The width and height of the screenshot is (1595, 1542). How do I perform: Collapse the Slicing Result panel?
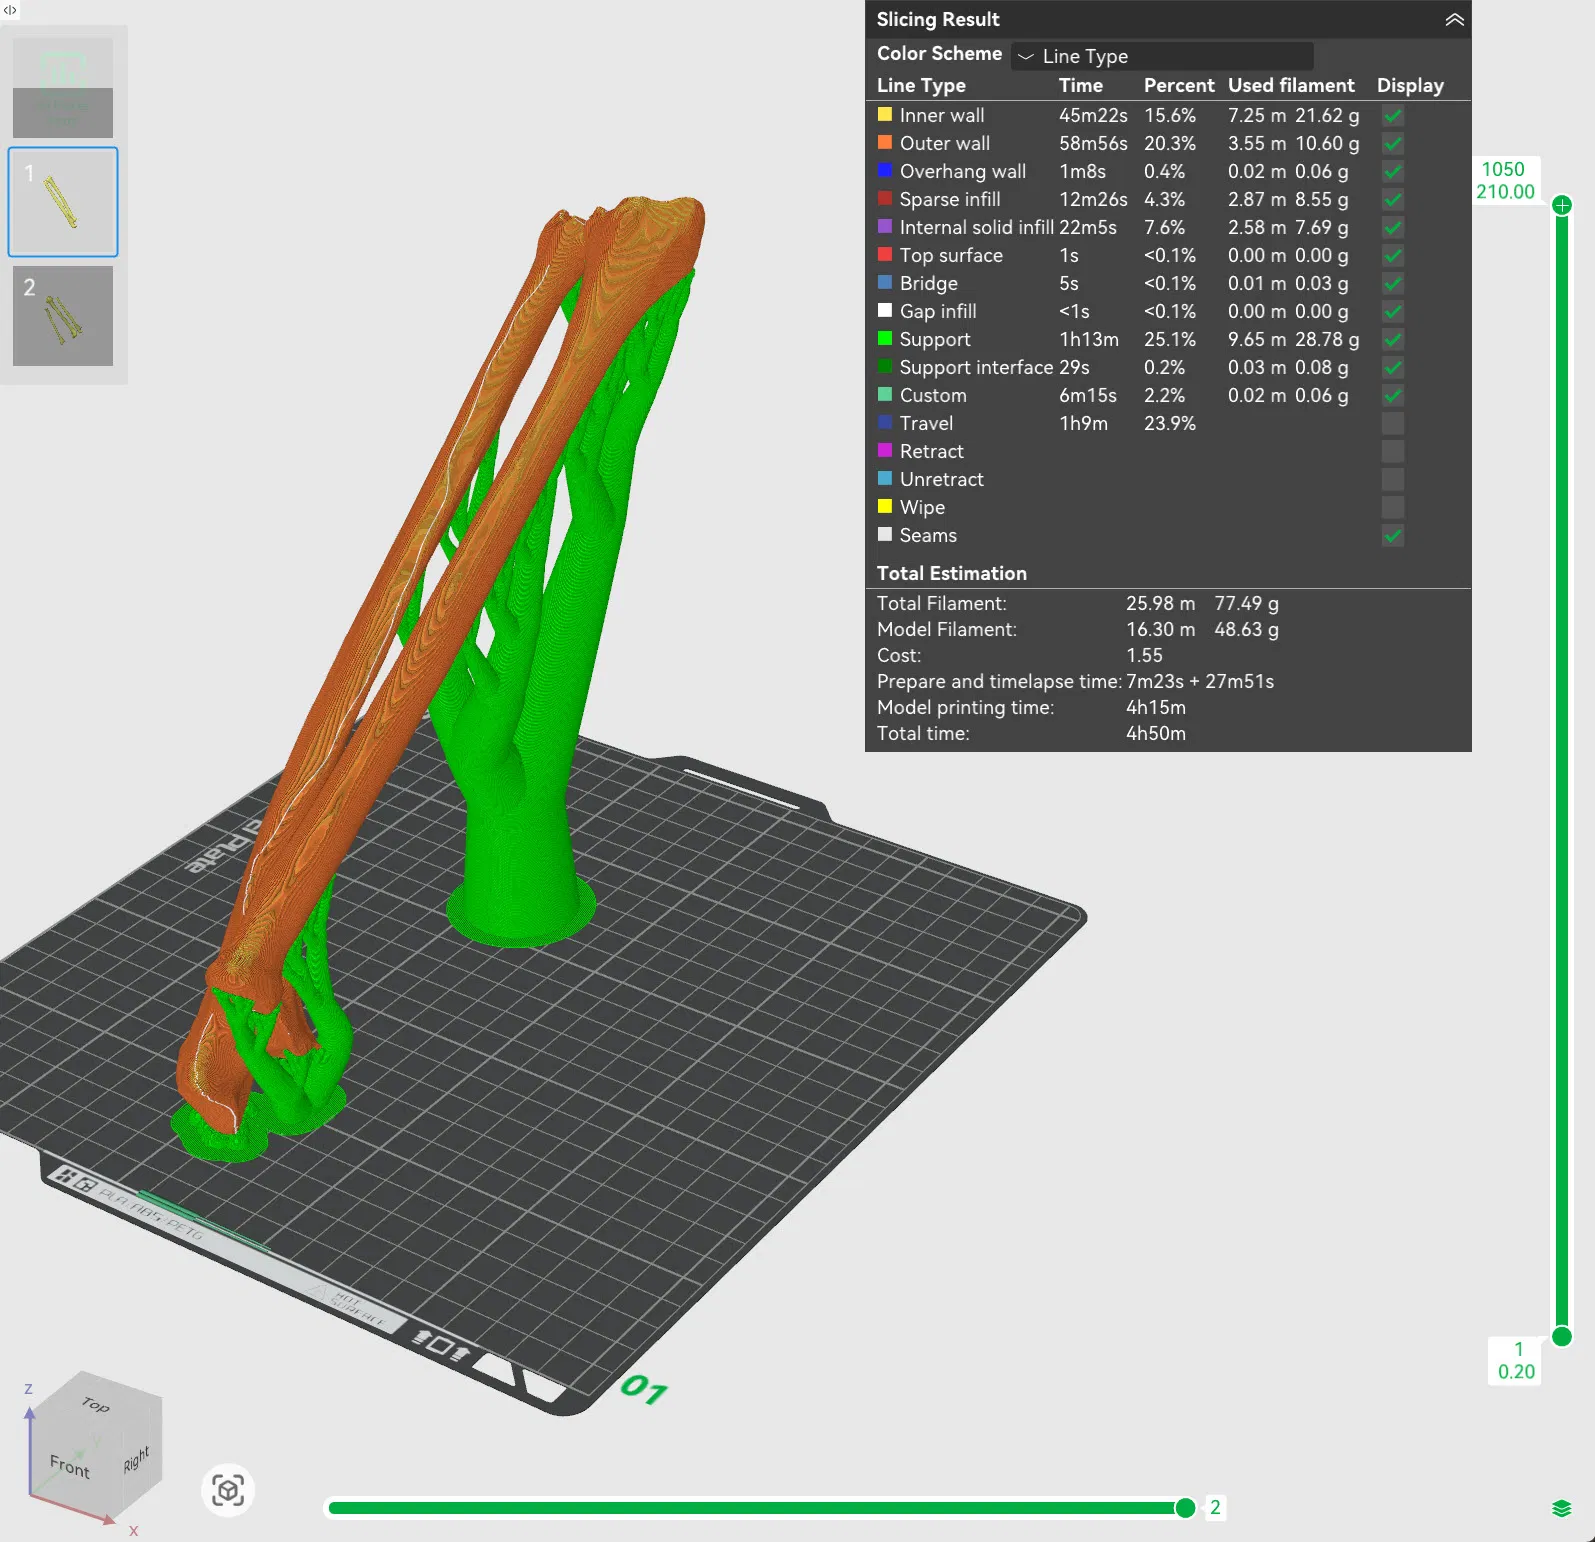coord(1454,20)
